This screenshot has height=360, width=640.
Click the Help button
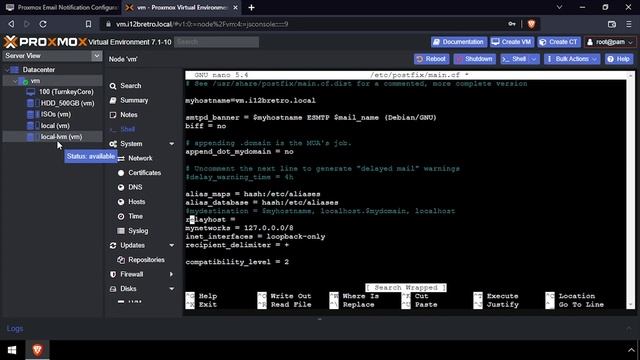point(619,59)
